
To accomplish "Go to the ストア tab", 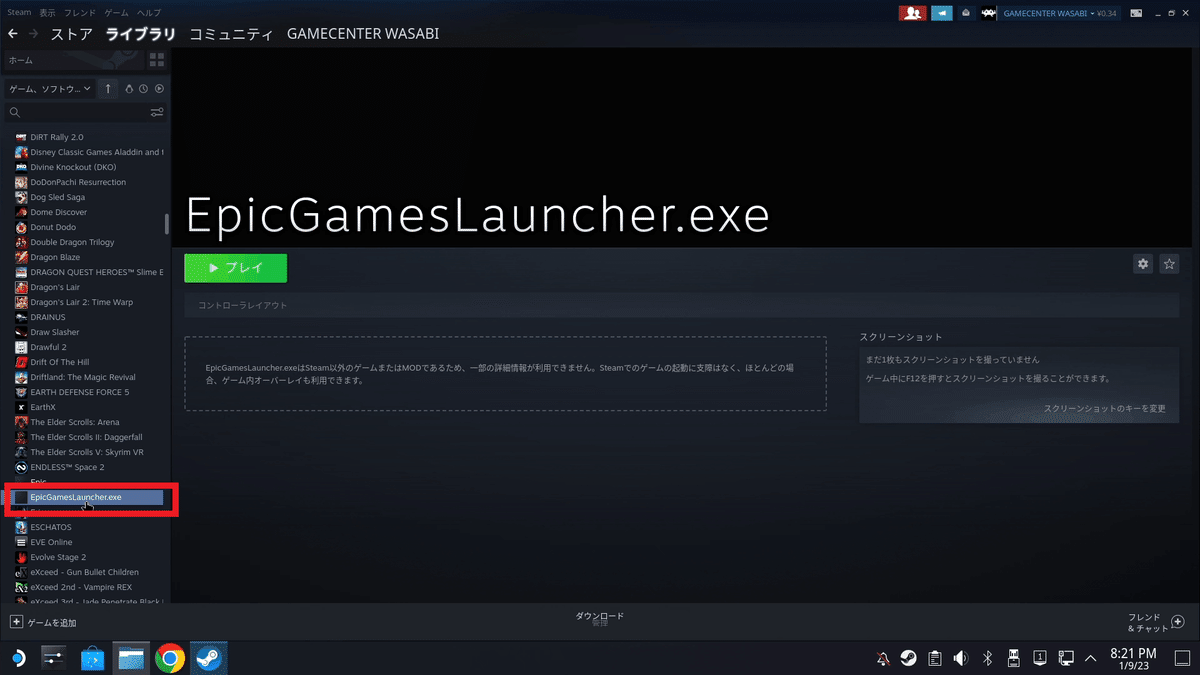I will pos(72,34).
